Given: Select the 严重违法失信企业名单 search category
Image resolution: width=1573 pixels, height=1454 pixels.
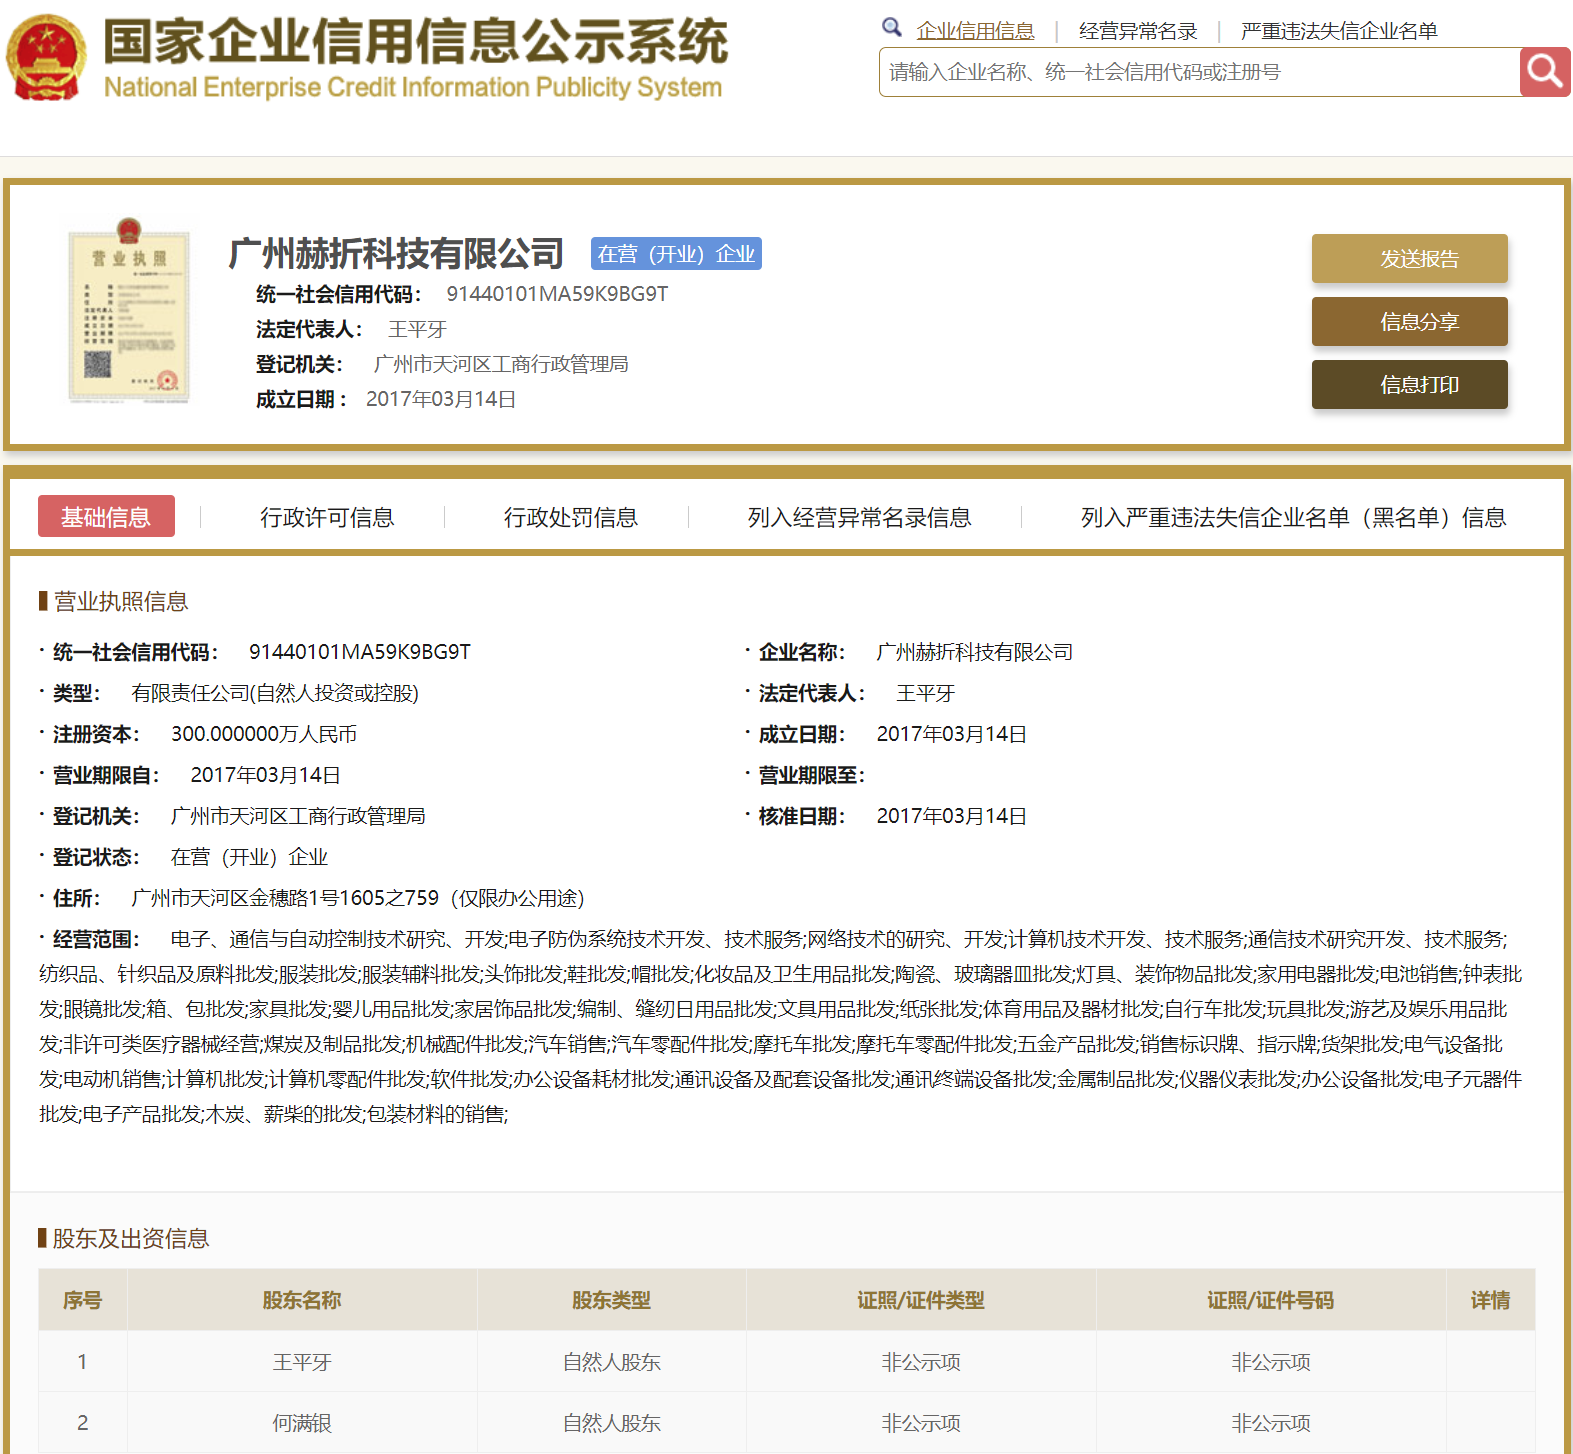Looking at the screenshot, I should pyautogui.click(x=1338, y=31).
